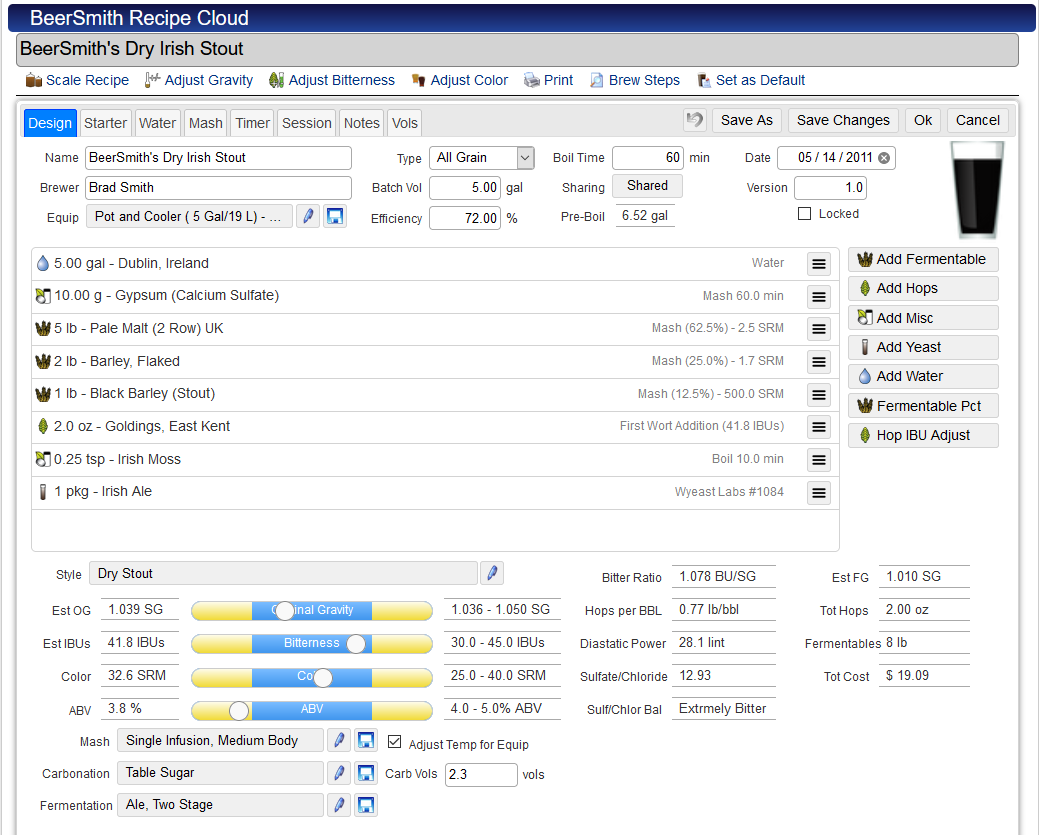Uncheck Adjust Temp for Equip

[394, 742]
